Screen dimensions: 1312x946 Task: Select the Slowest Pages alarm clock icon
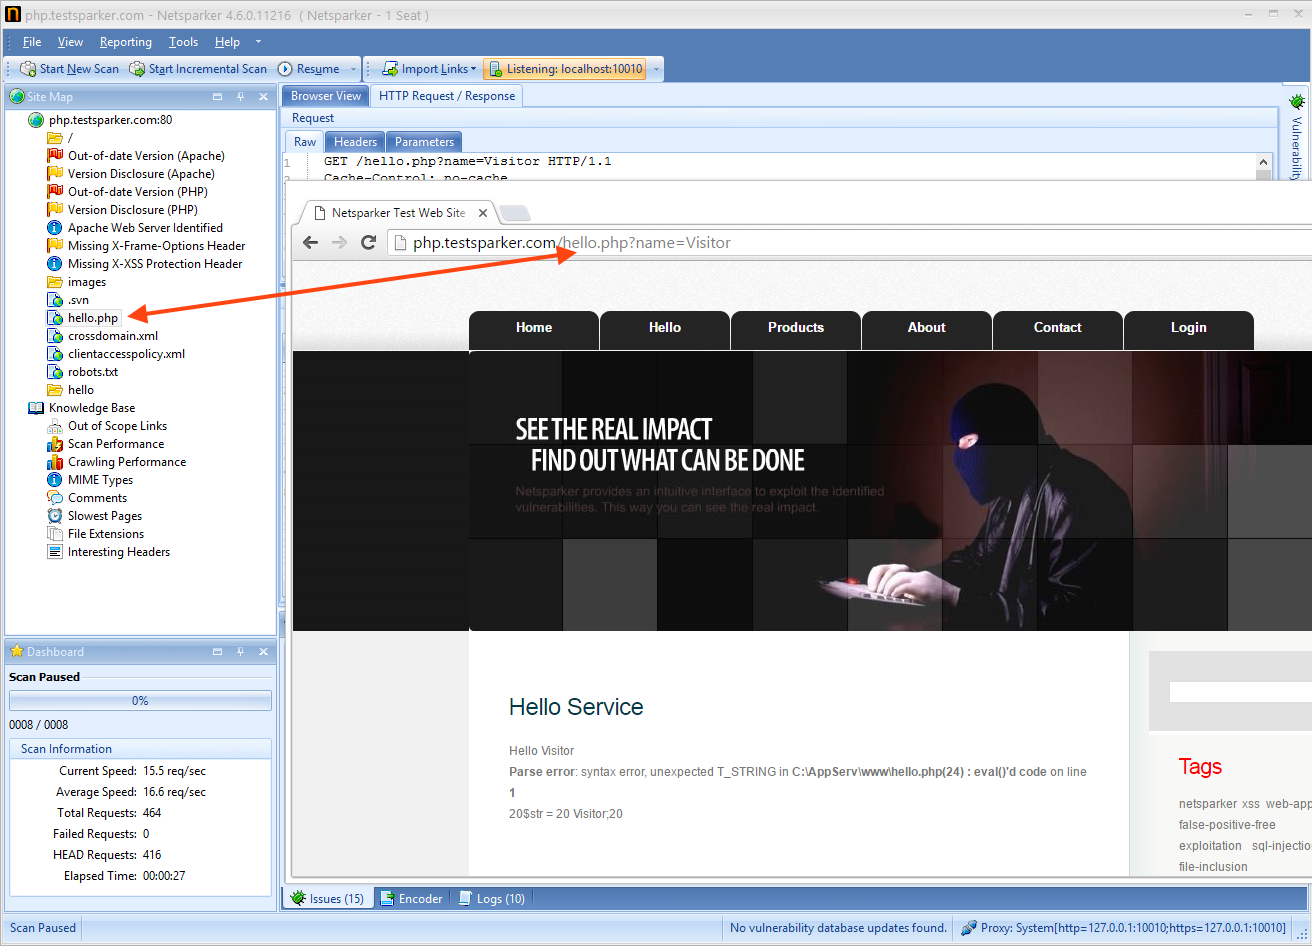(54, 515)
